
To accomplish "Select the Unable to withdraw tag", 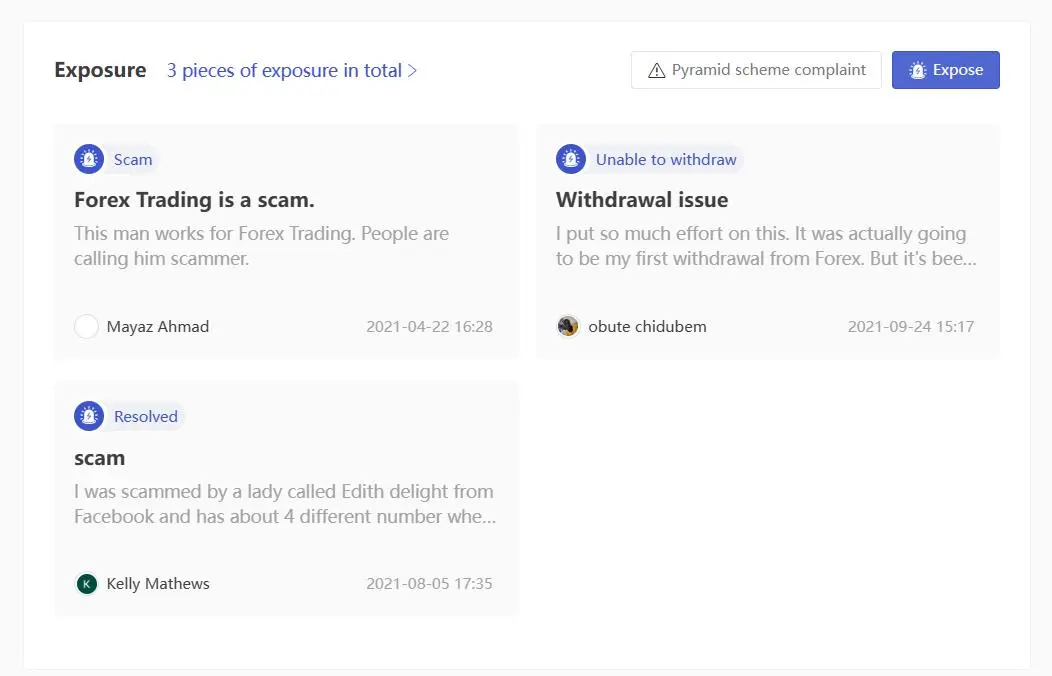I will (x=666, y=160).
